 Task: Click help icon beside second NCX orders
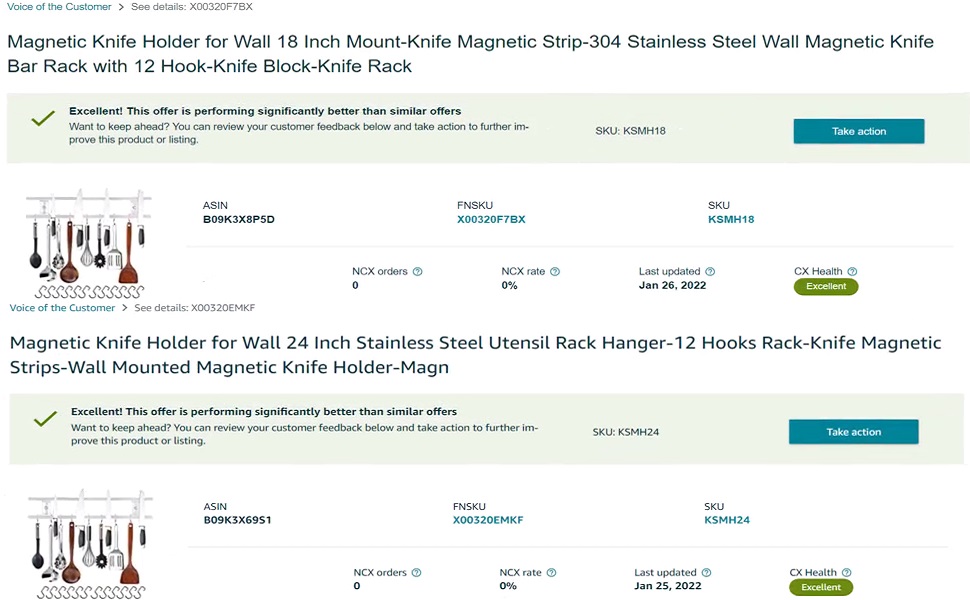(416, 573)
